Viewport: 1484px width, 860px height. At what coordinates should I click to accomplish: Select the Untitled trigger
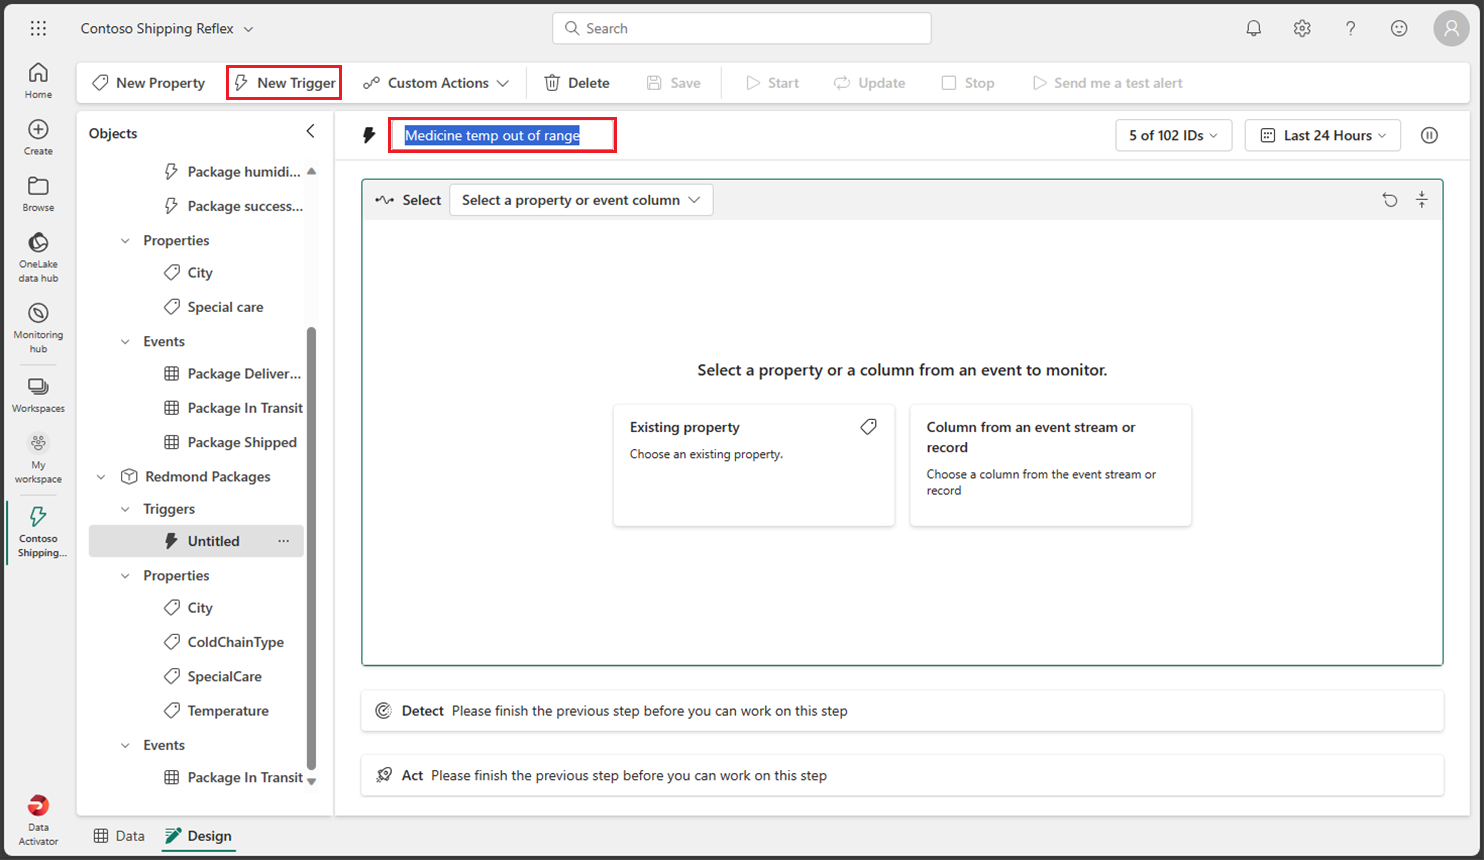tap(196, 541)
